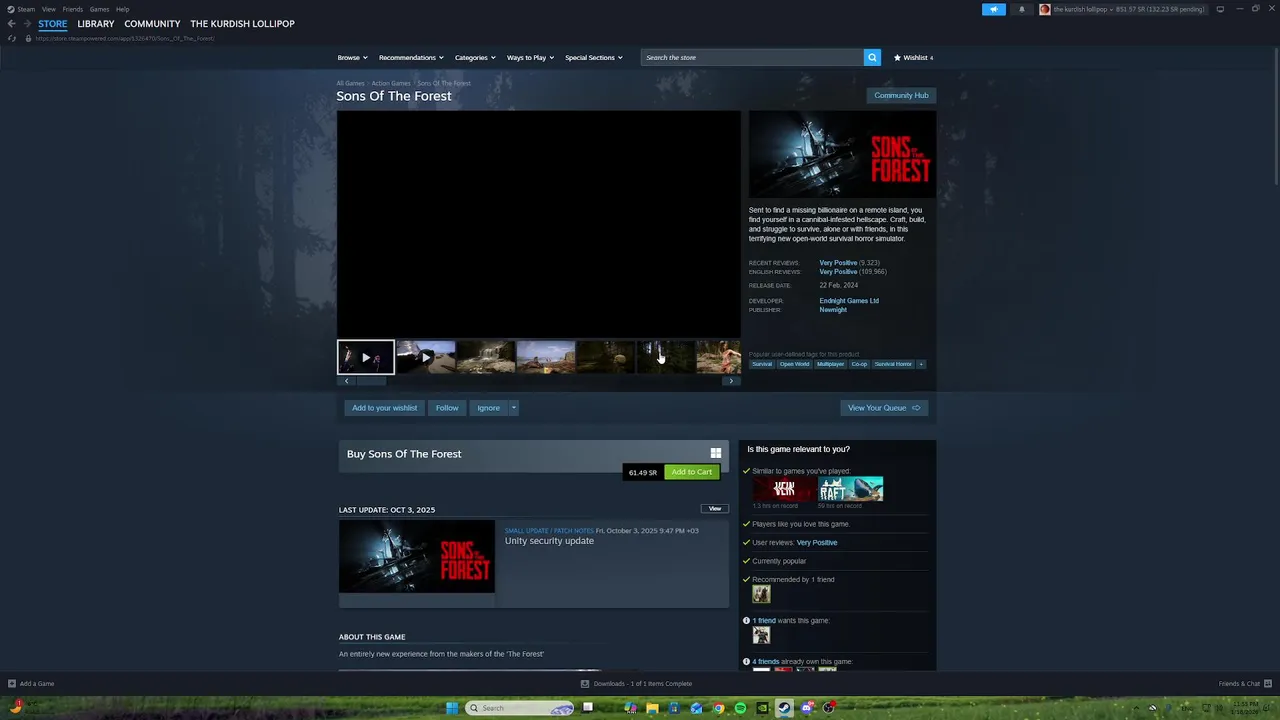This screenshot has width=1280, height=720.
Task: Click the media strip horizontal scrollbar handle
Action: [x=371, y=381]
